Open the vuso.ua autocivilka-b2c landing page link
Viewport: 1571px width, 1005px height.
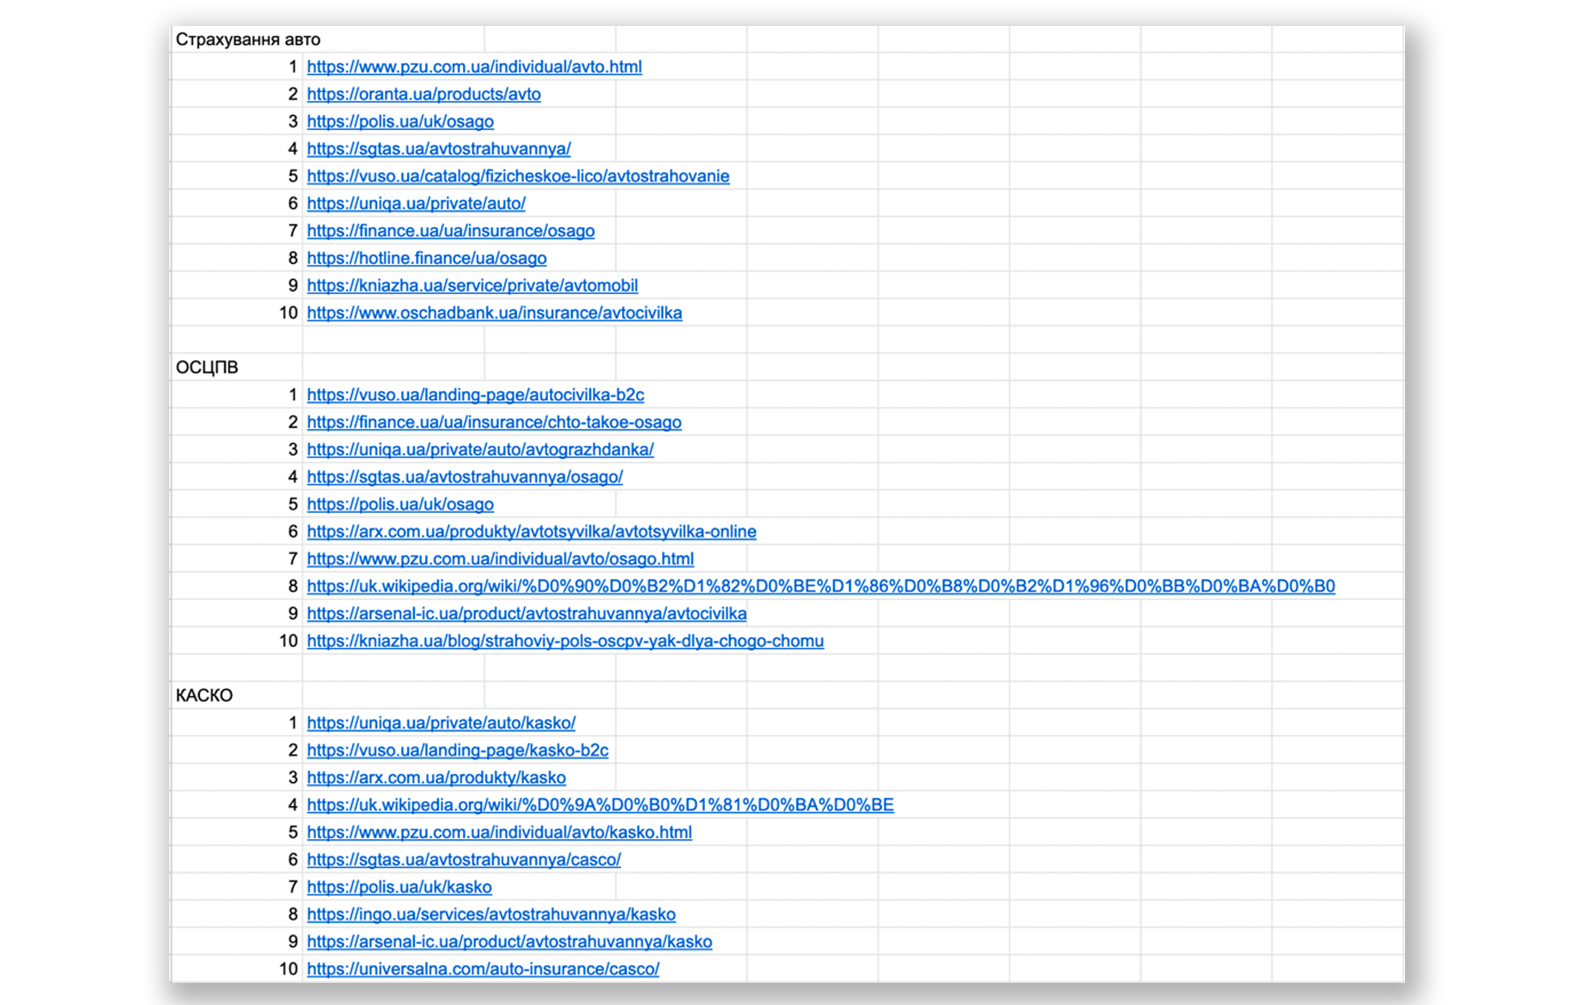click(x=475, y=395)
